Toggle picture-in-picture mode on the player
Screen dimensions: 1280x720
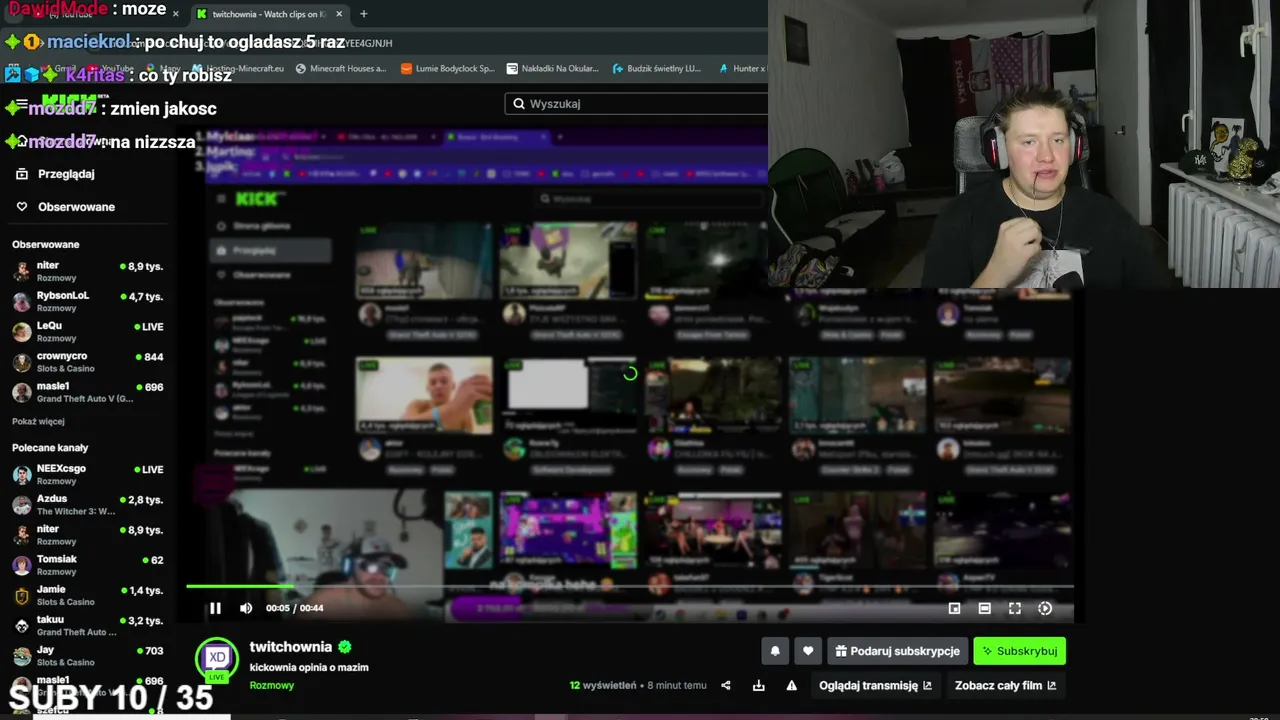coord(954,608)
